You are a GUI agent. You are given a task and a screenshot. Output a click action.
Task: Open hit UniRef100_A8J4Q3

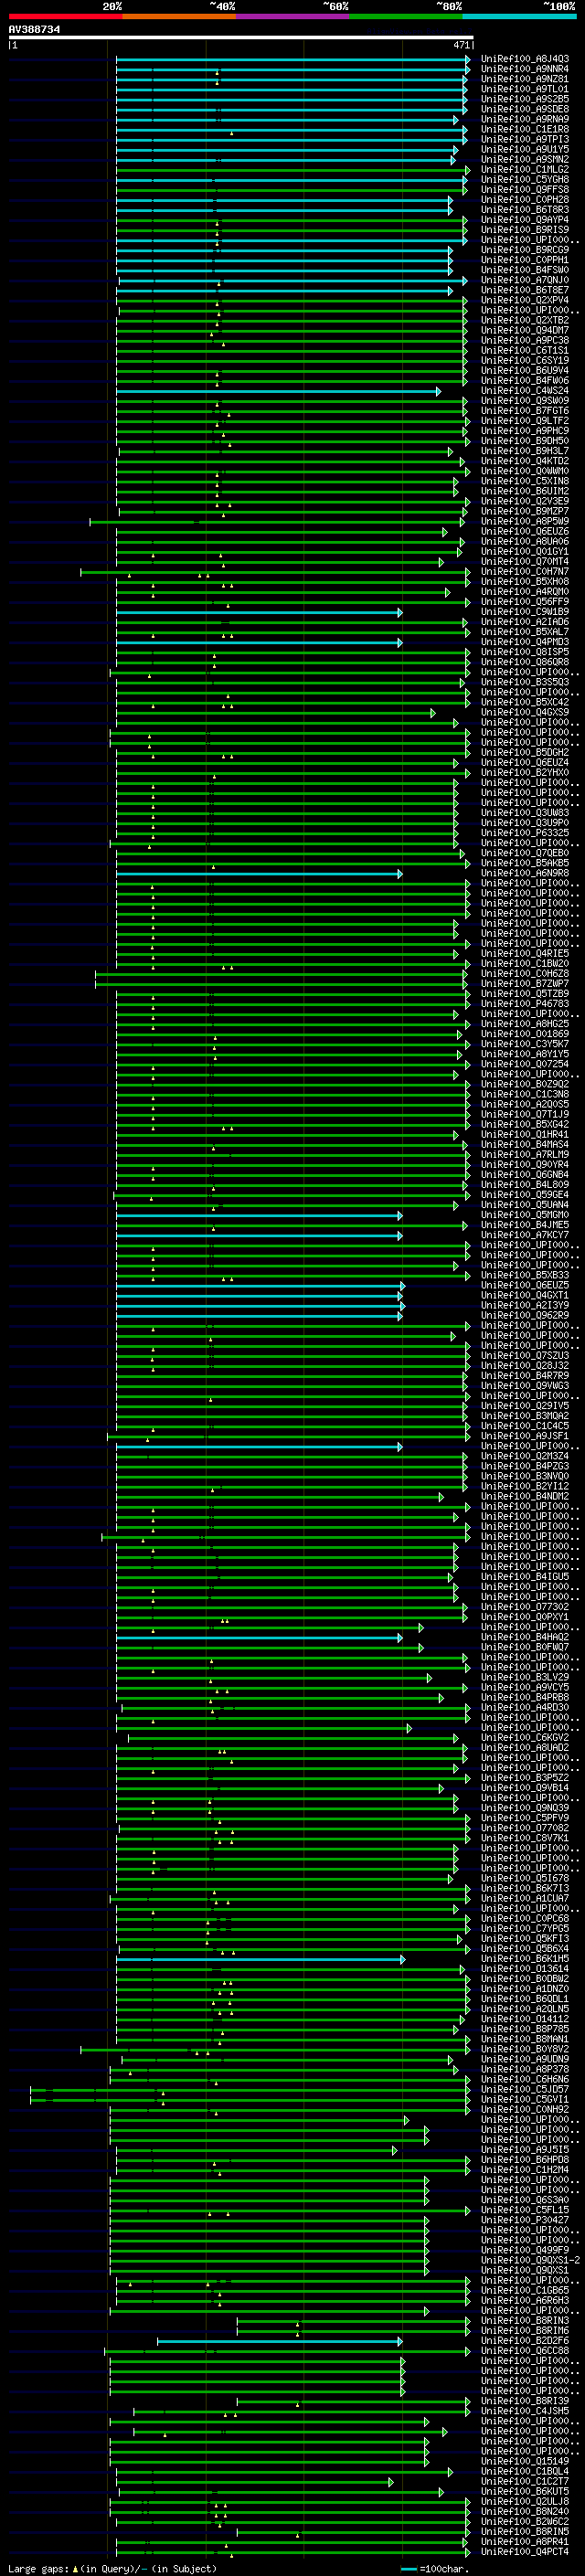(x=525, y=59)
